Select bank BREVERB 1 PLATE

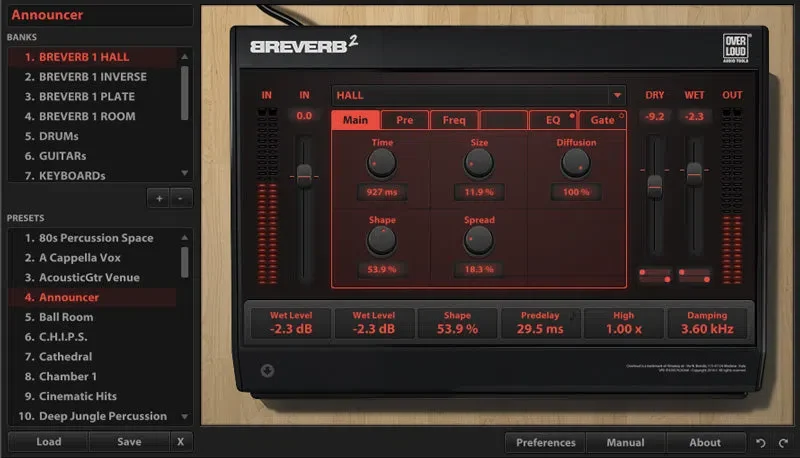(92, 97)
